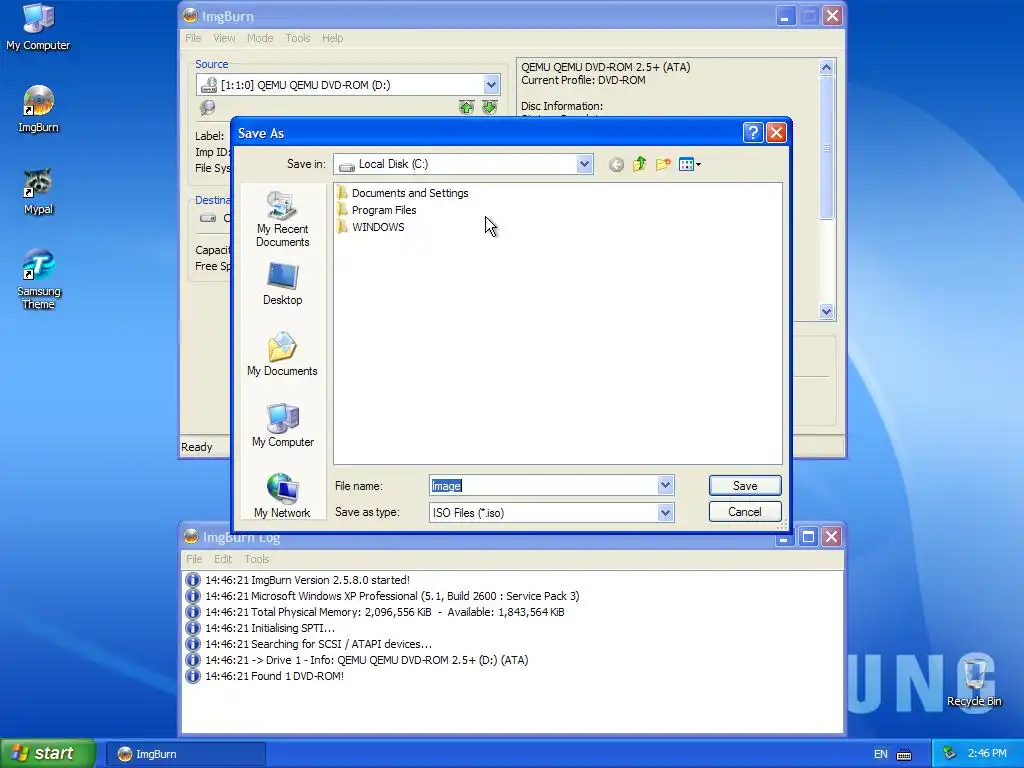
Task: Select the ImgBurn desktop shortcut
Action: [38, 110]
